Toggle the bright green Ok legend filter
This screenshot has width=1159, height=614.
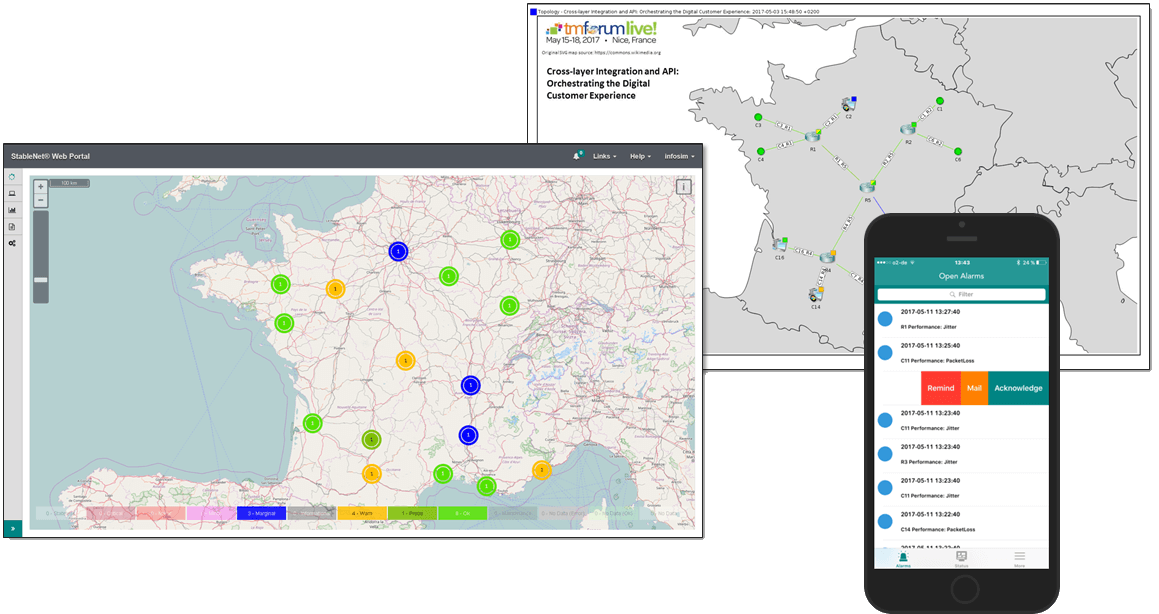pos(462,513)
